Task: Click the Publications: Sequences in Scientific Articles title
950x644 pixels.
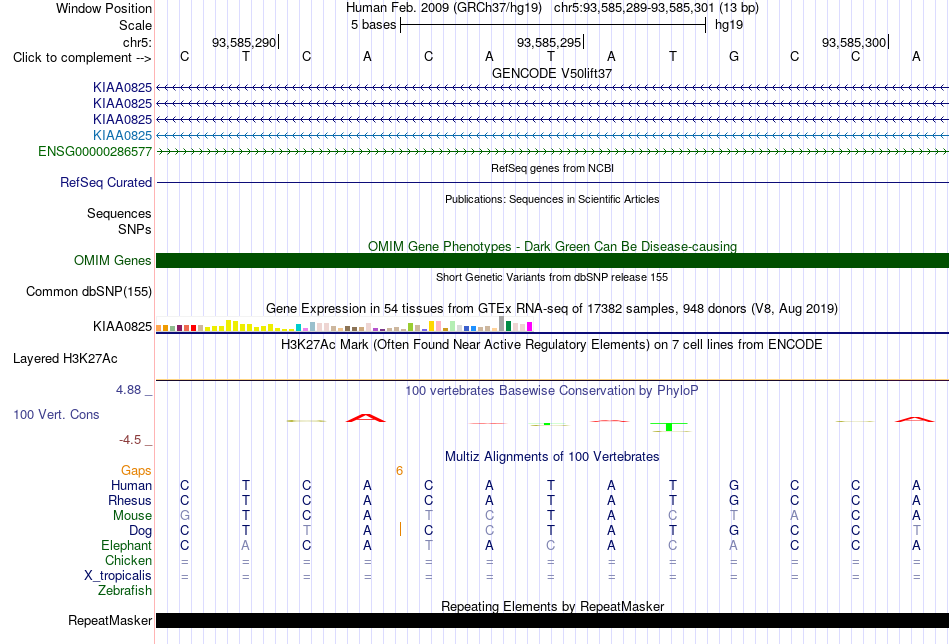Action: click(552, 199)
